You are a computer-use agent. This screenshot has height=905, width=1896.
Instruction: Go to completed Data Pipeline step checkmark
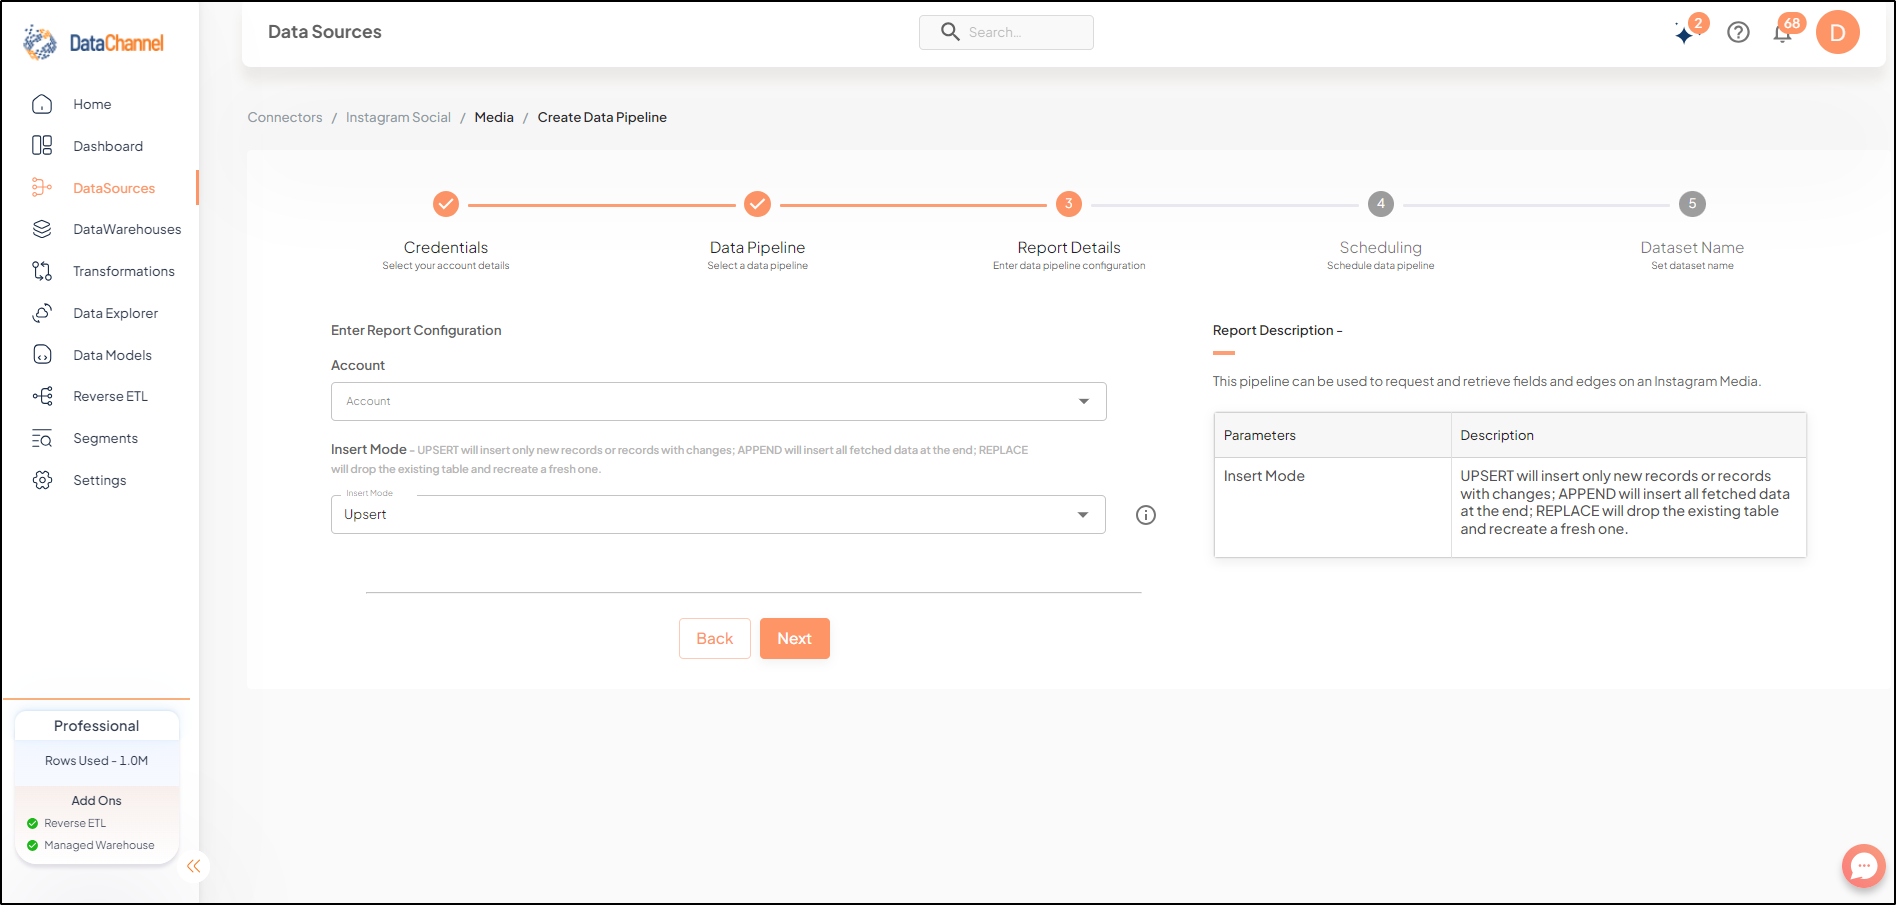coord(758,204)
